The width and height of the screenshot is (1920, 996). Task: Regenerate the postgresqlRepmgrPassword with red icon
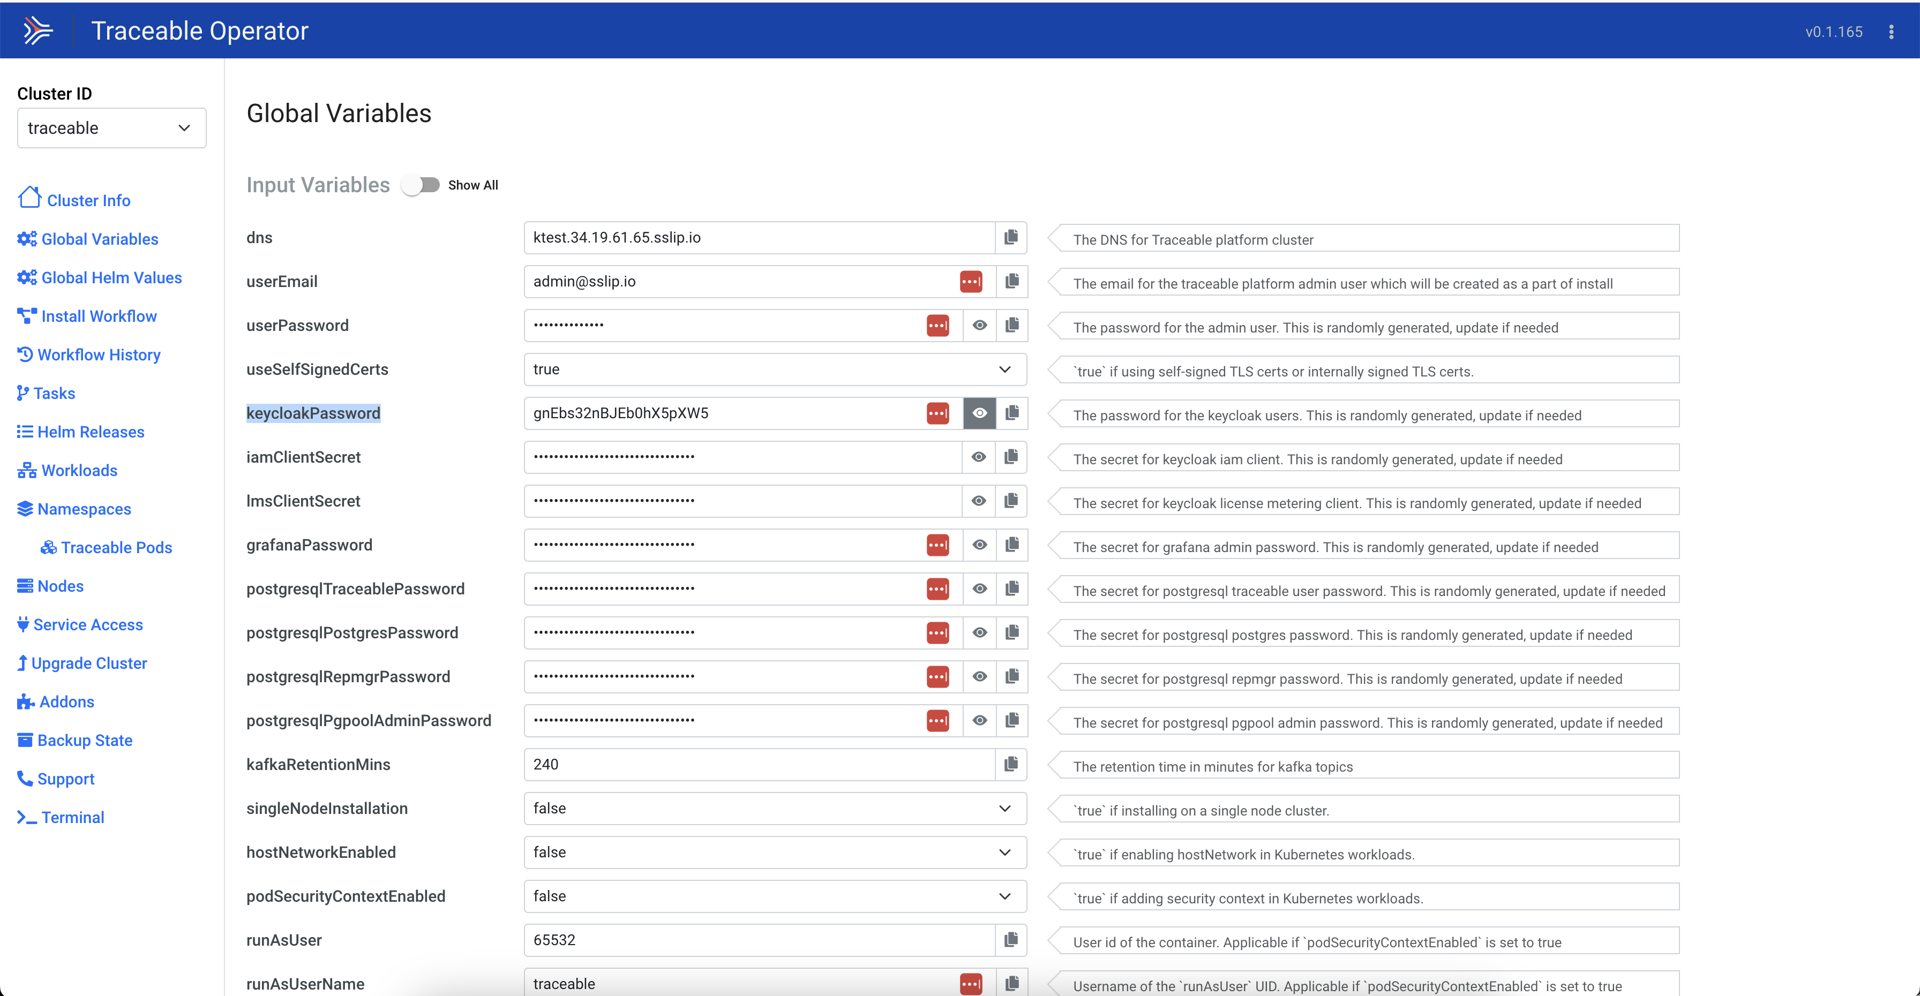(938, 677)
